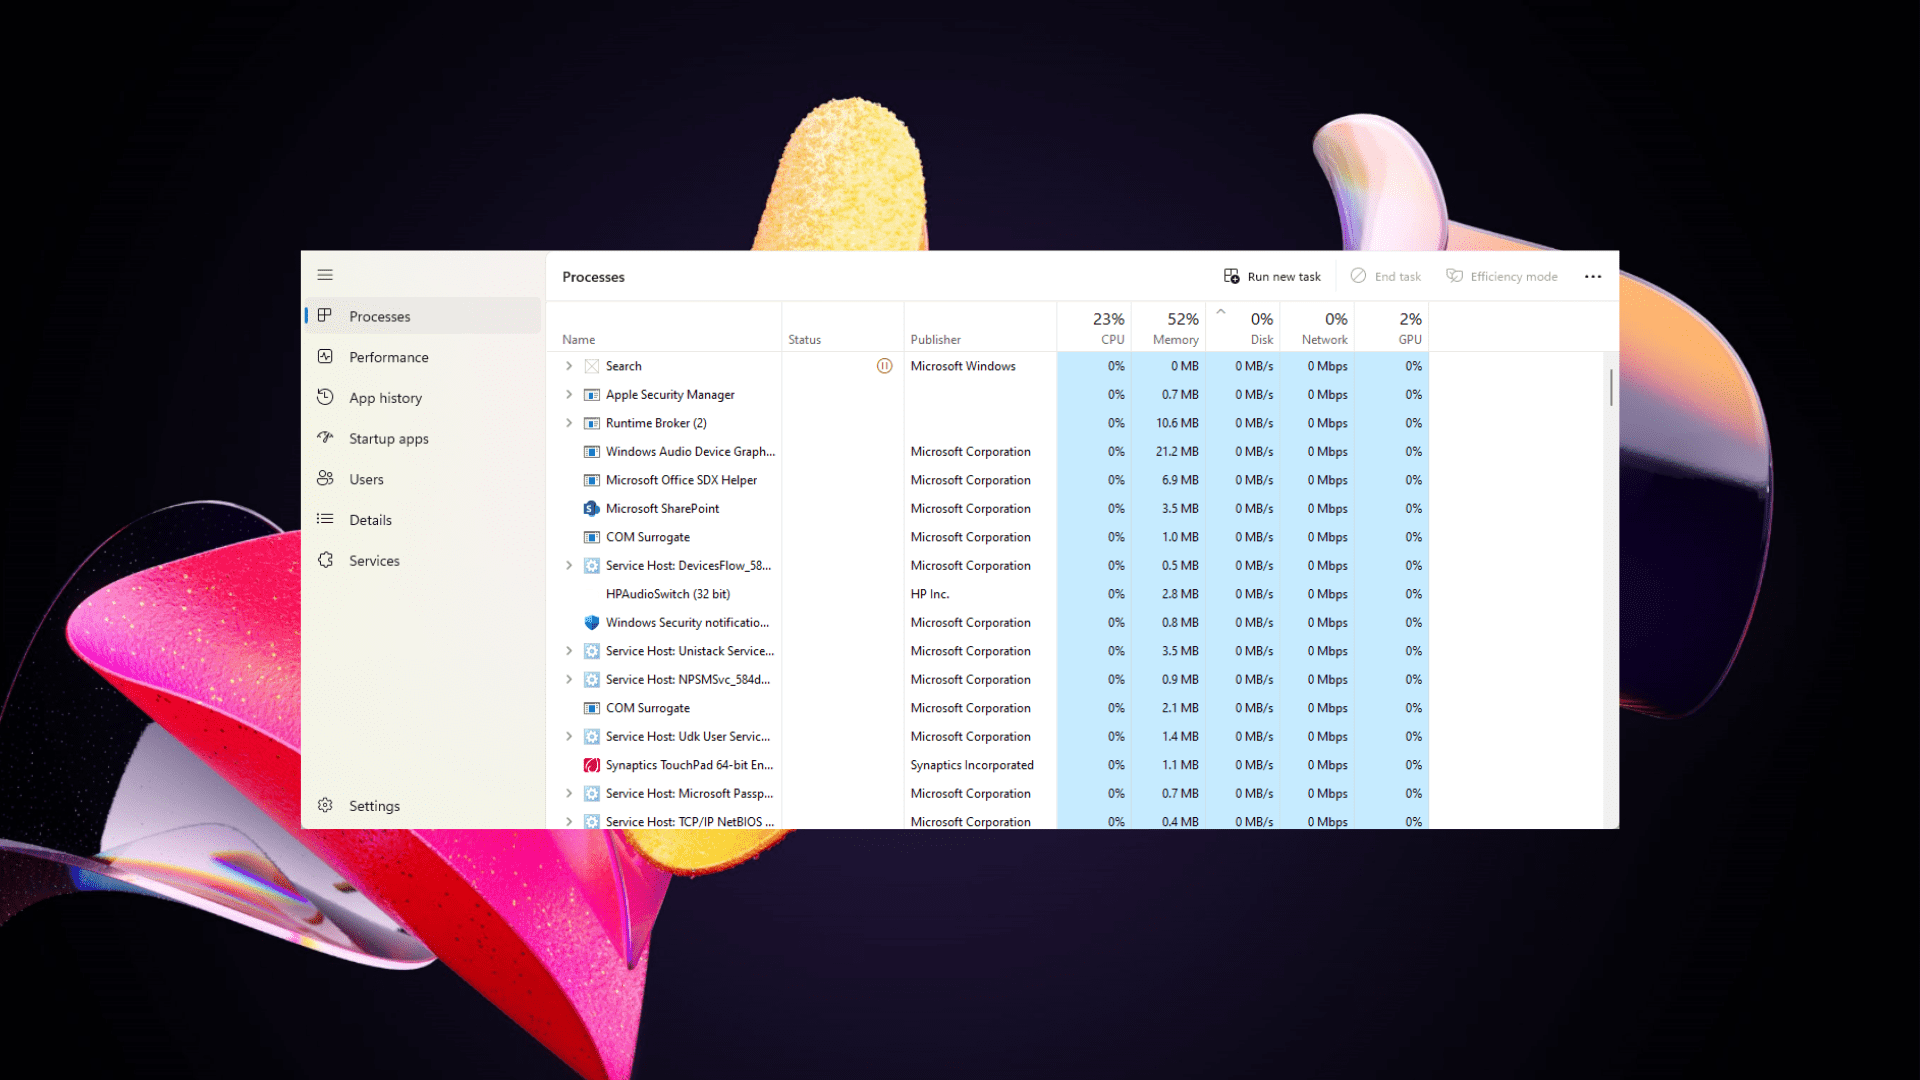Go to the Processes page
Viewport: 1920px width, 1080px height.
pyautogui.click(x=423, y=316)
